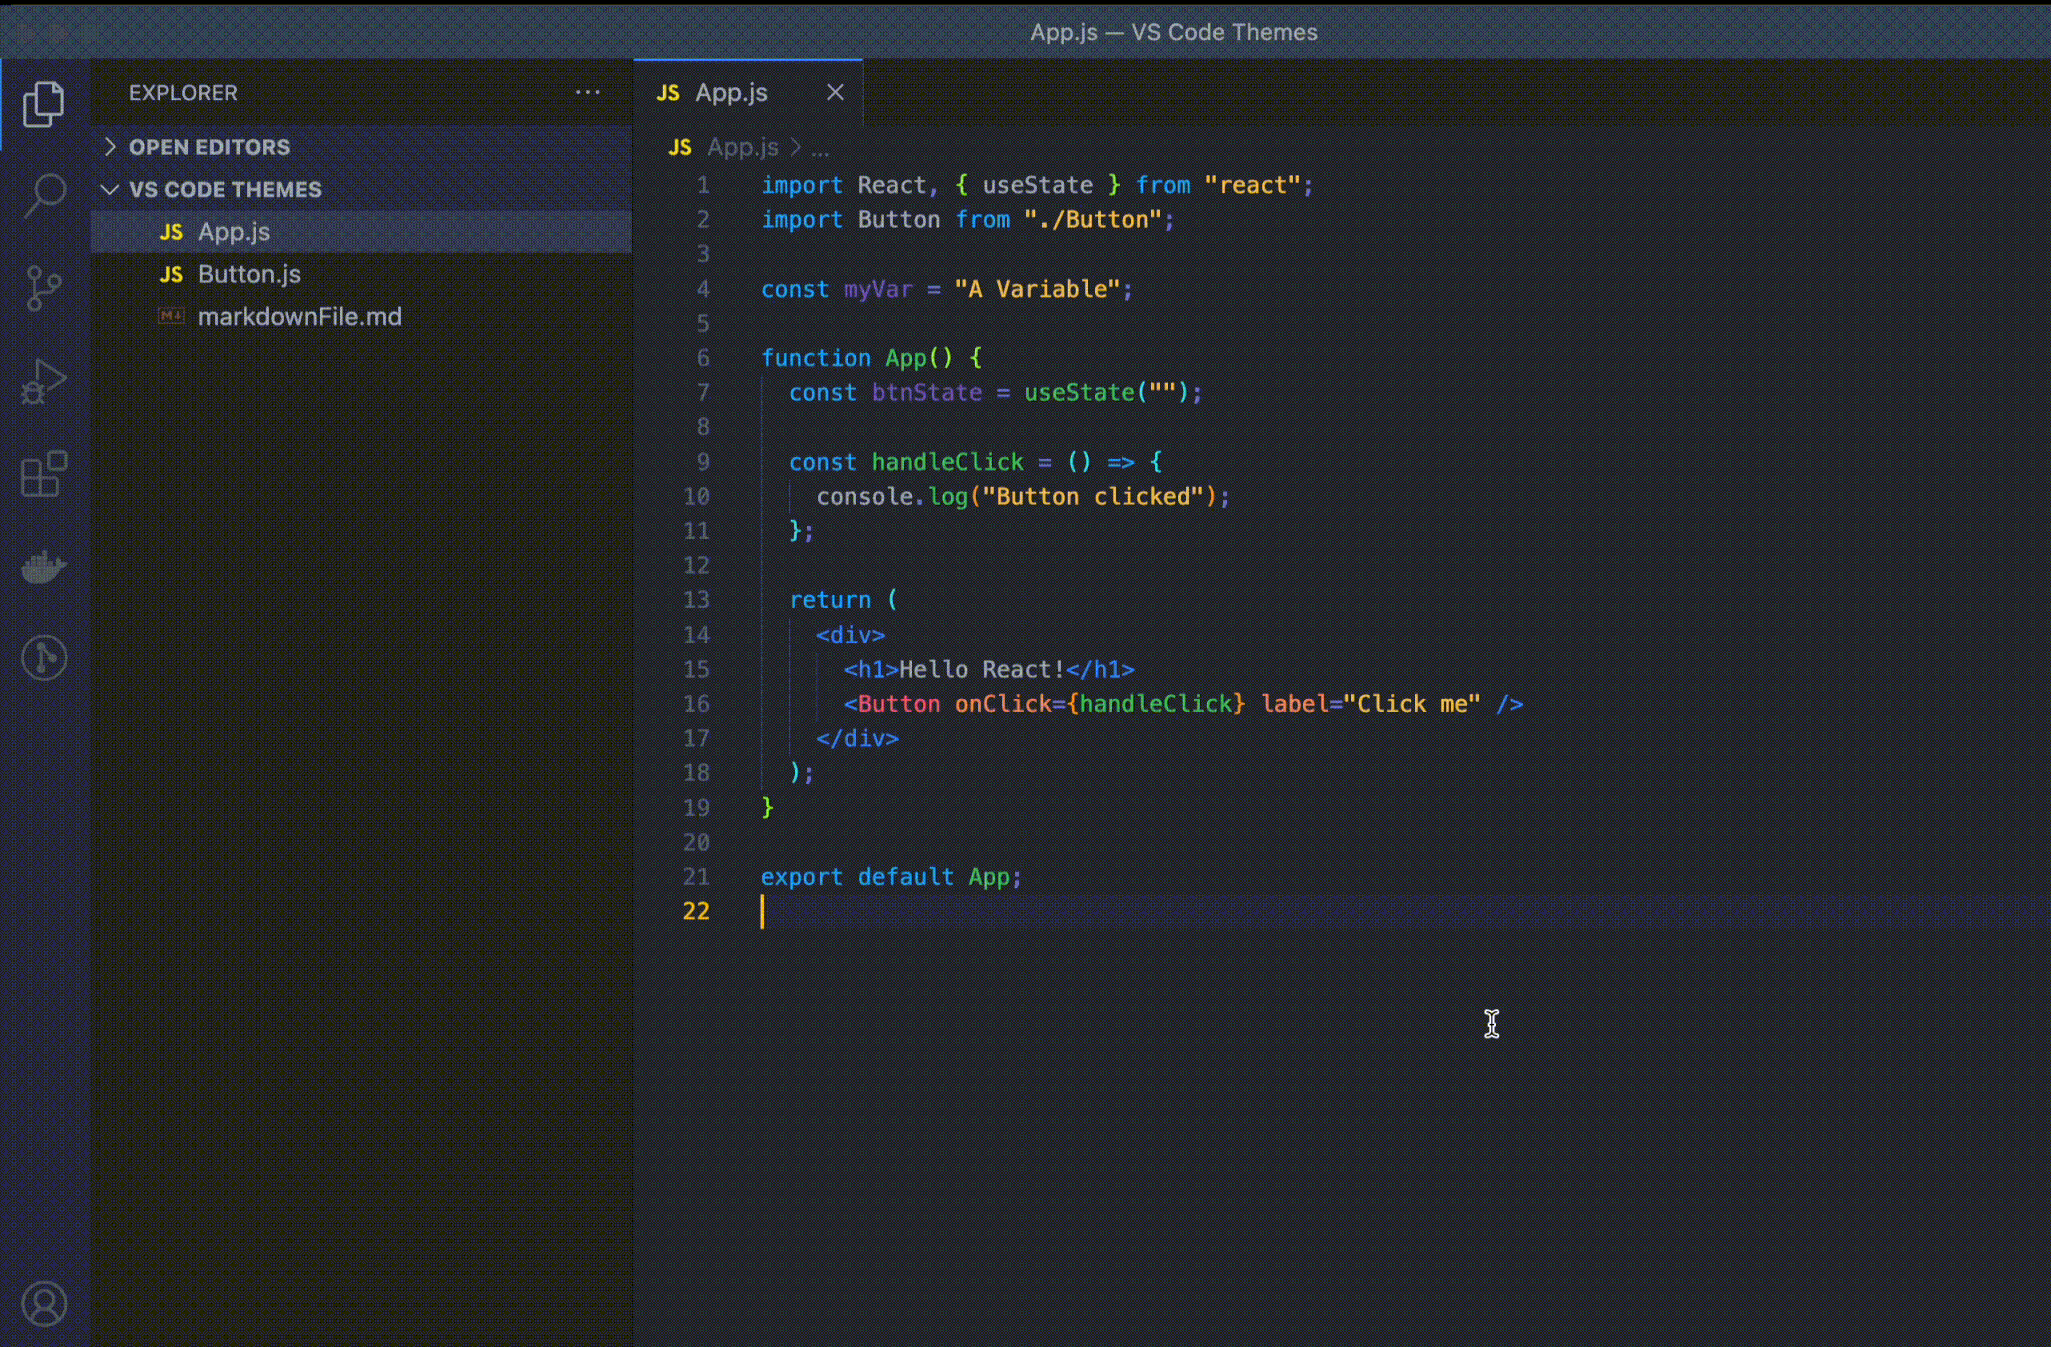Place cursor on handleClick in line 9
This screenshot has height=1347, width=2051.
coord(947,462)
